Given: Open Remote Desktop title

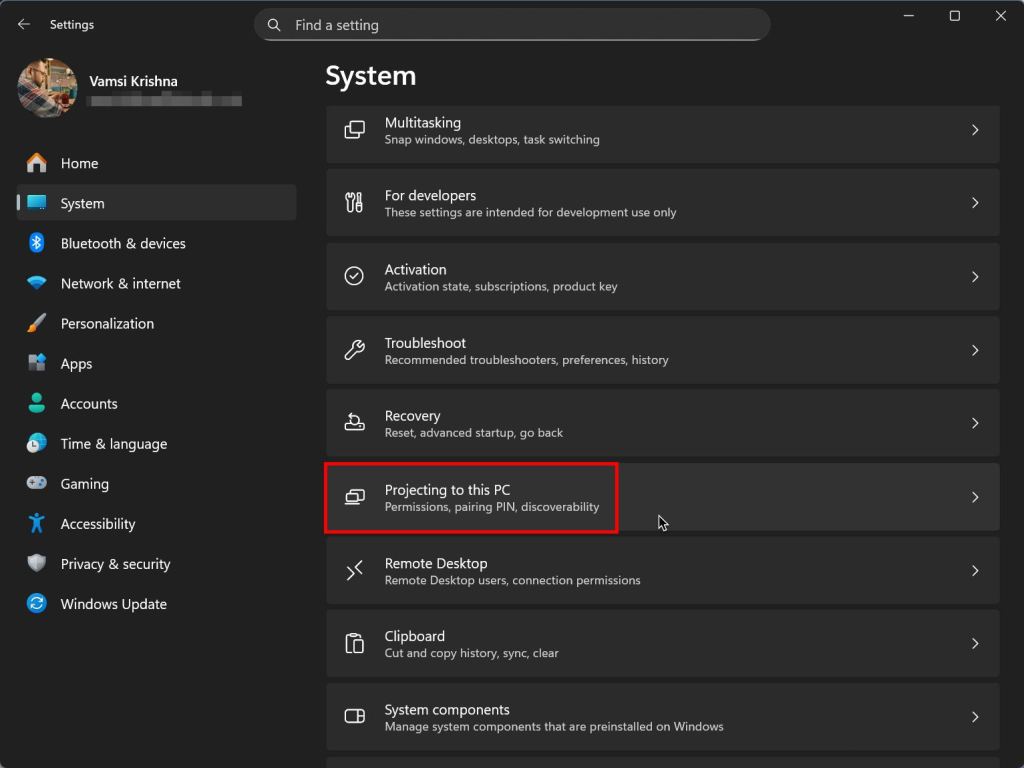Looking at the screenshot, I should click(436, 563).
